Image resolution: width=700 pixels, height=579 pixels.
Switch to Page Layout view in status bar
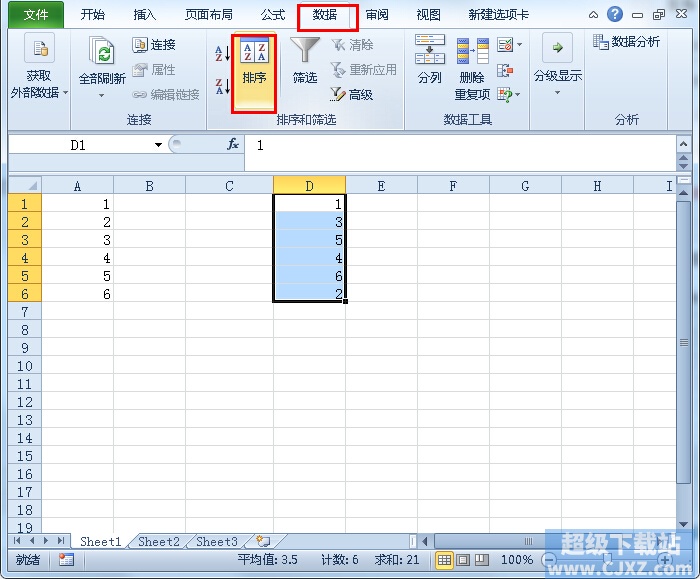pos(462,559)
